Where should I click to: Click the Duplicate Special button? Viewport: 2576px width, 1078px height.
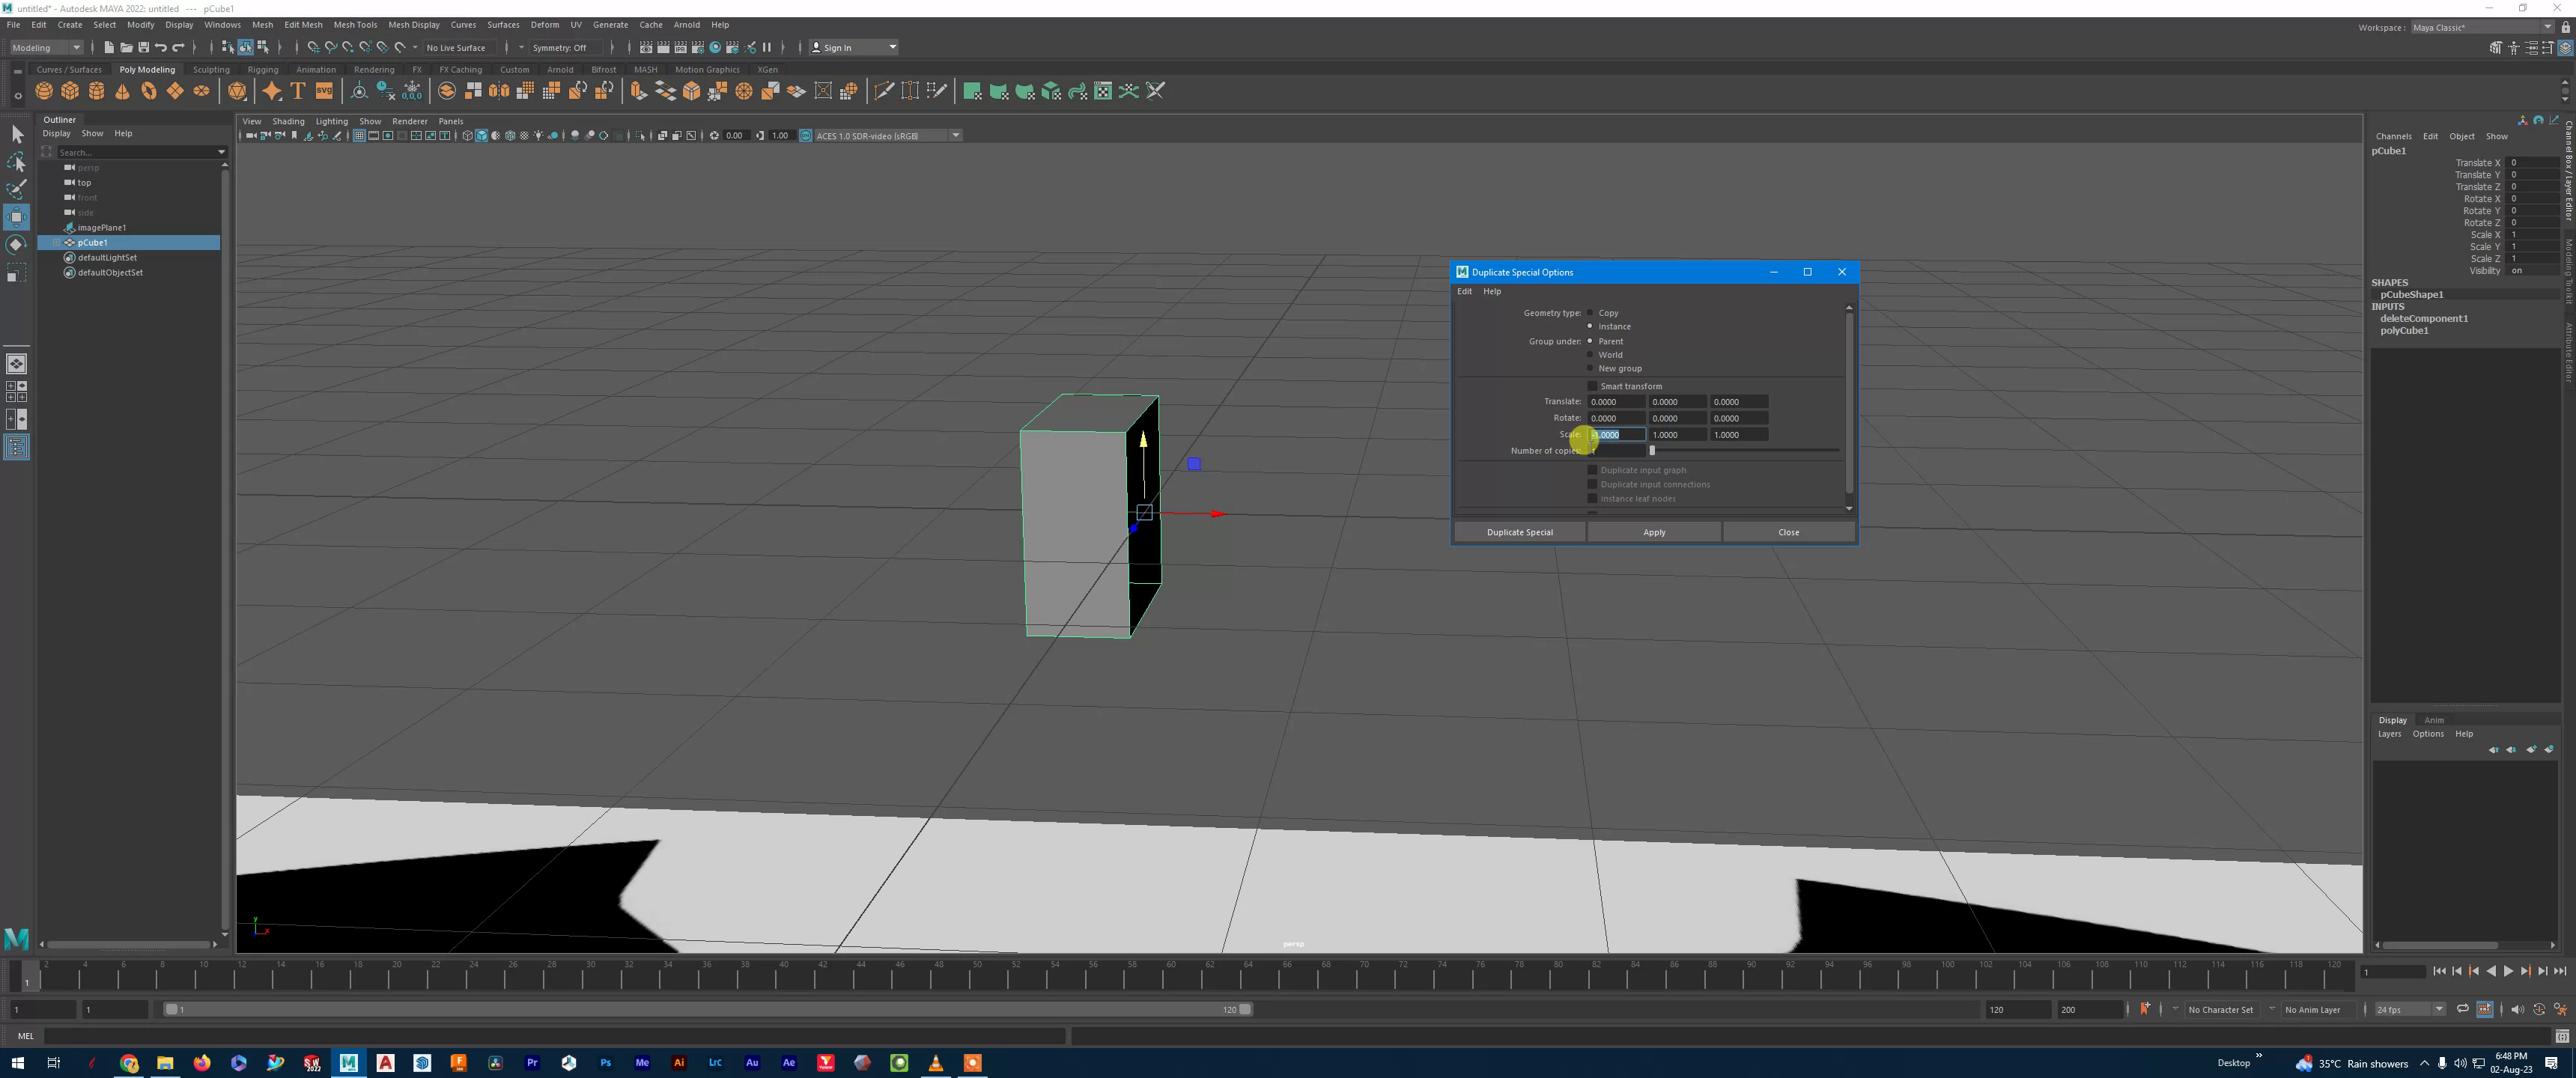click(1519, 532)
